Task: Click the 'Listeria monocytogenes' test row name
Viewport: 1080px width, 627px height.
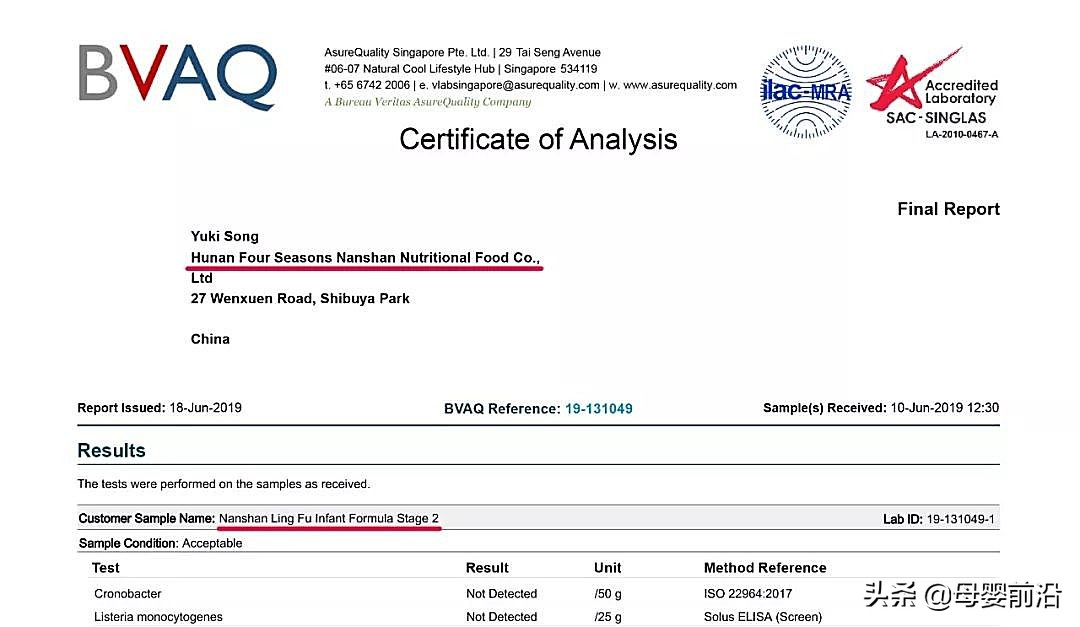Action: [x=158, y=617]
